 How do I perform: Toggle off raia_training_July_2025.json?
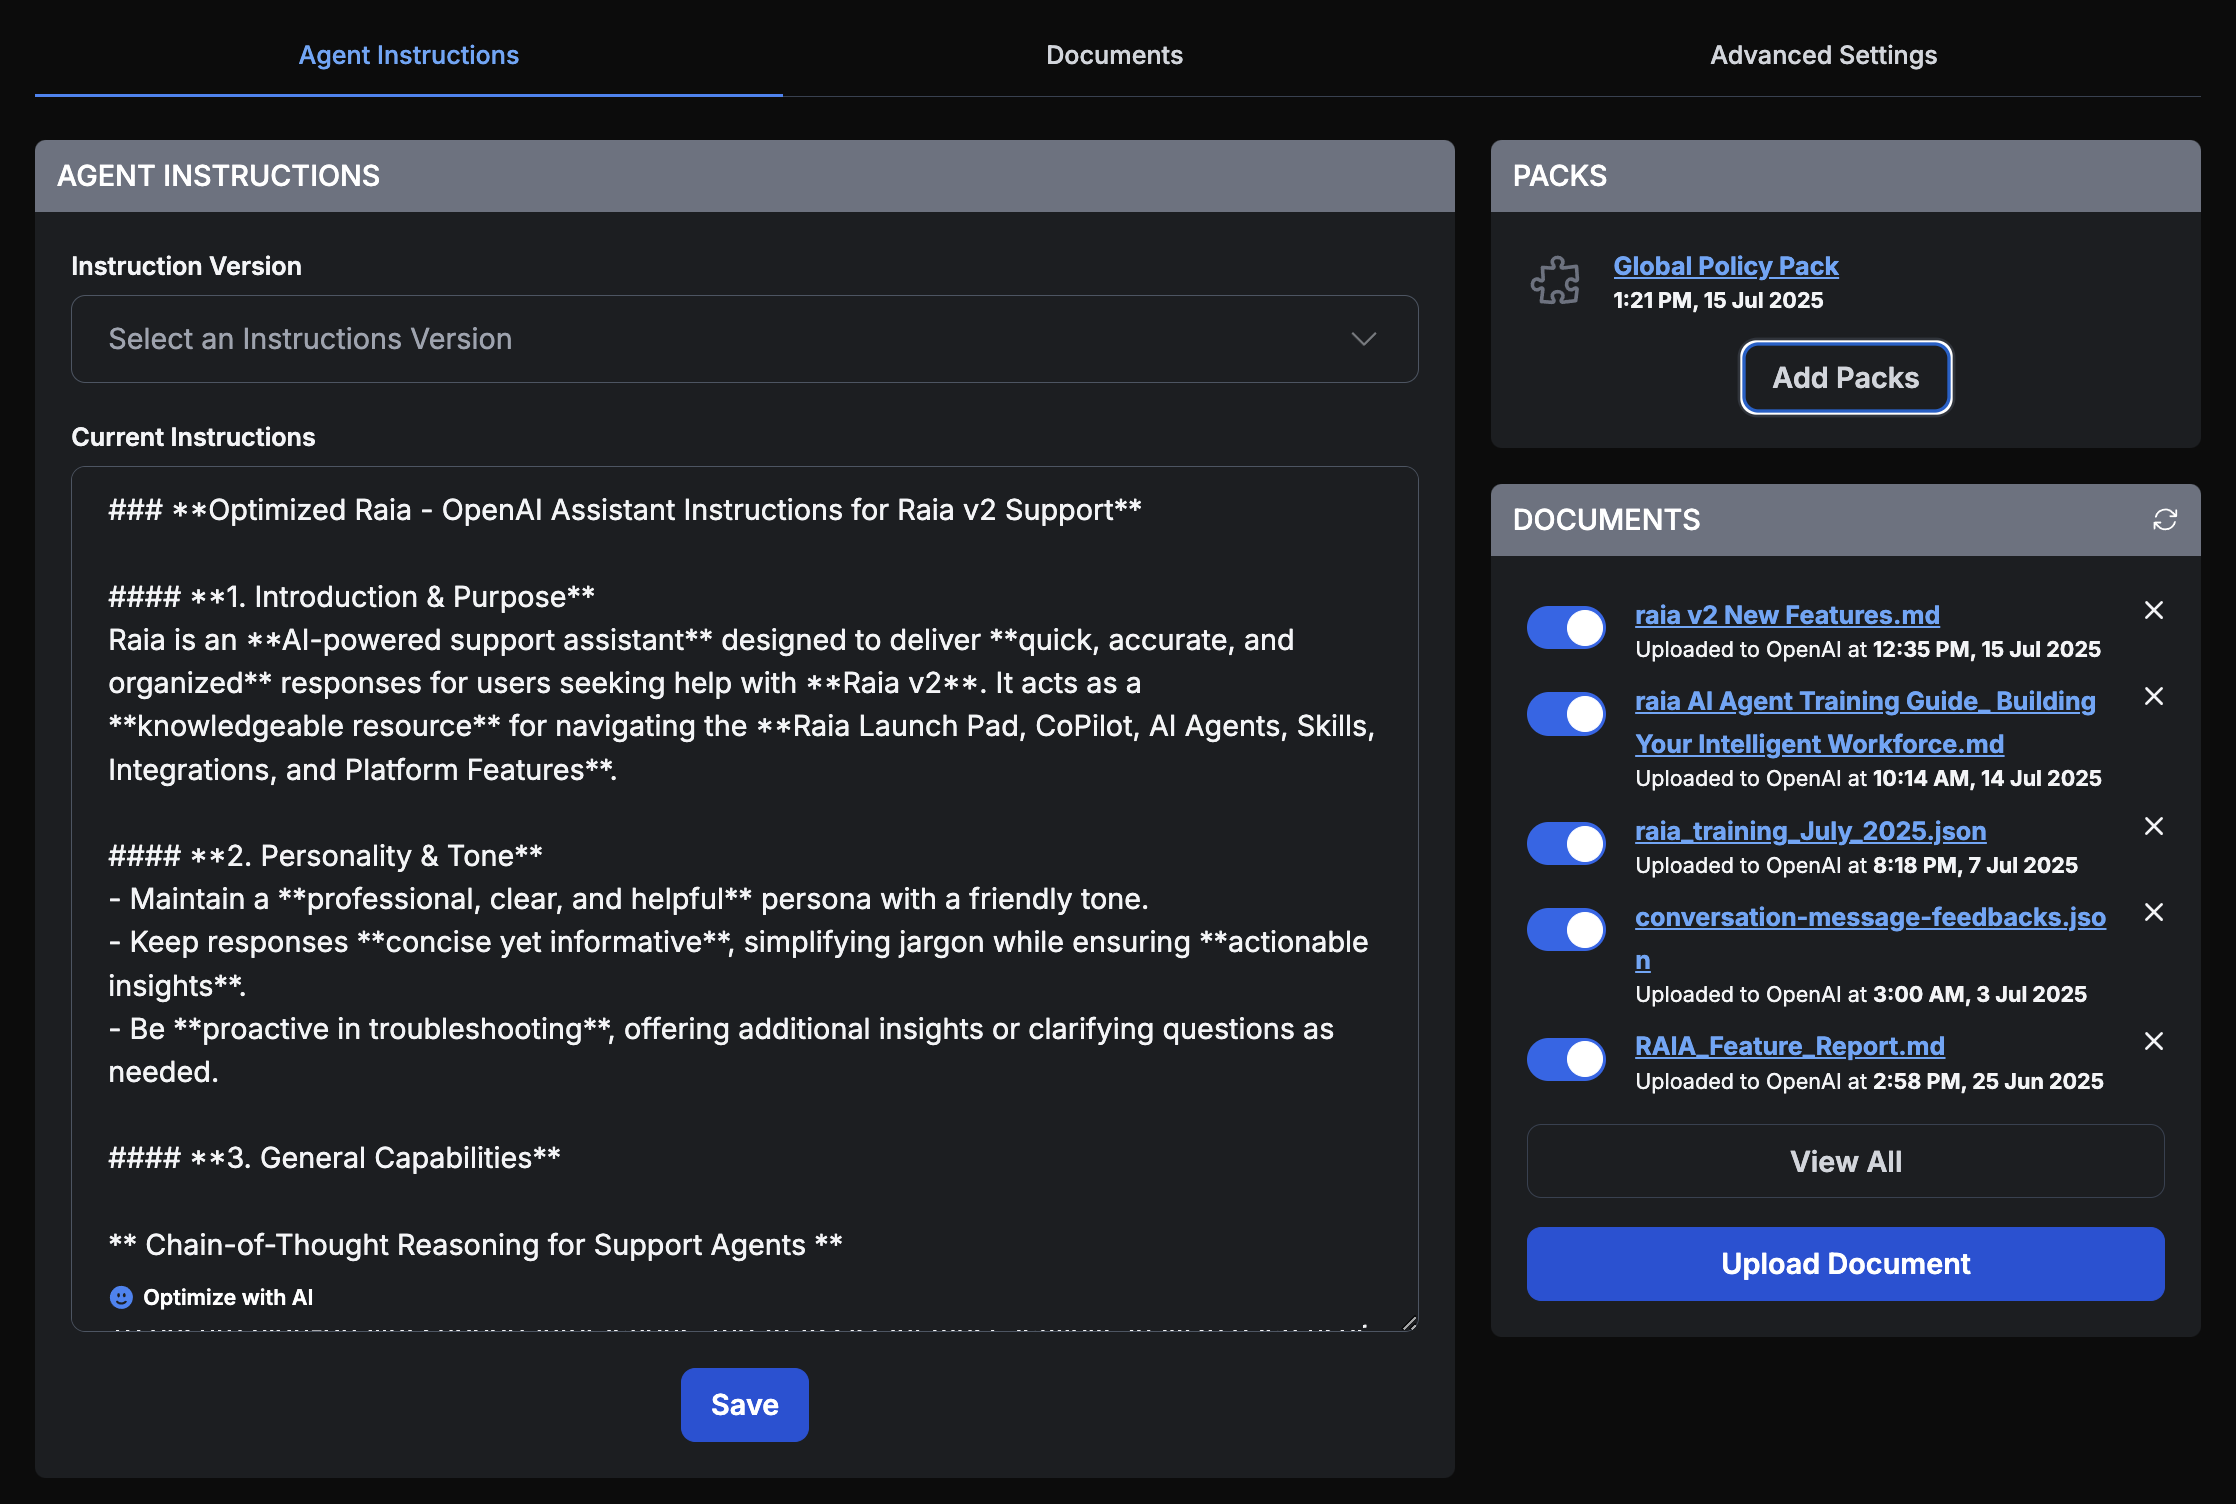(1566, 843)
